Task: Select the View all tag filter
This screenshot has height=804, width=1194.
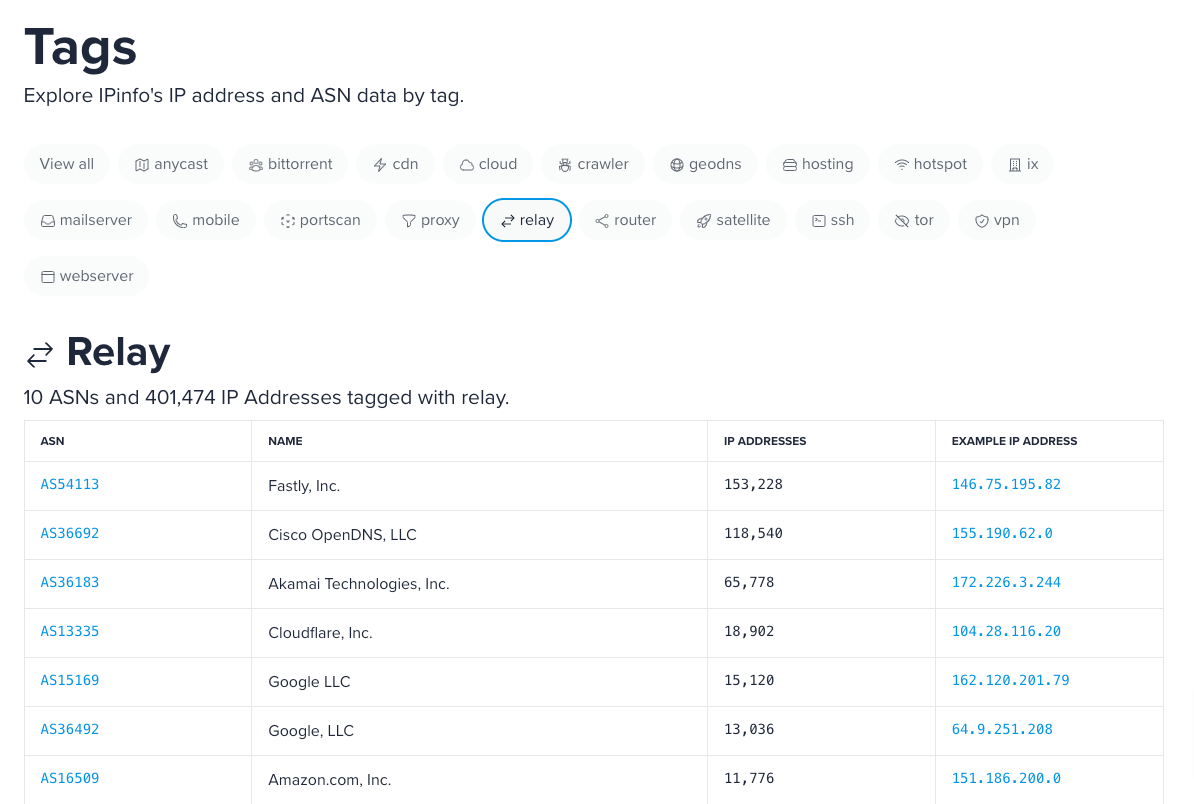Action: (67, 164)
